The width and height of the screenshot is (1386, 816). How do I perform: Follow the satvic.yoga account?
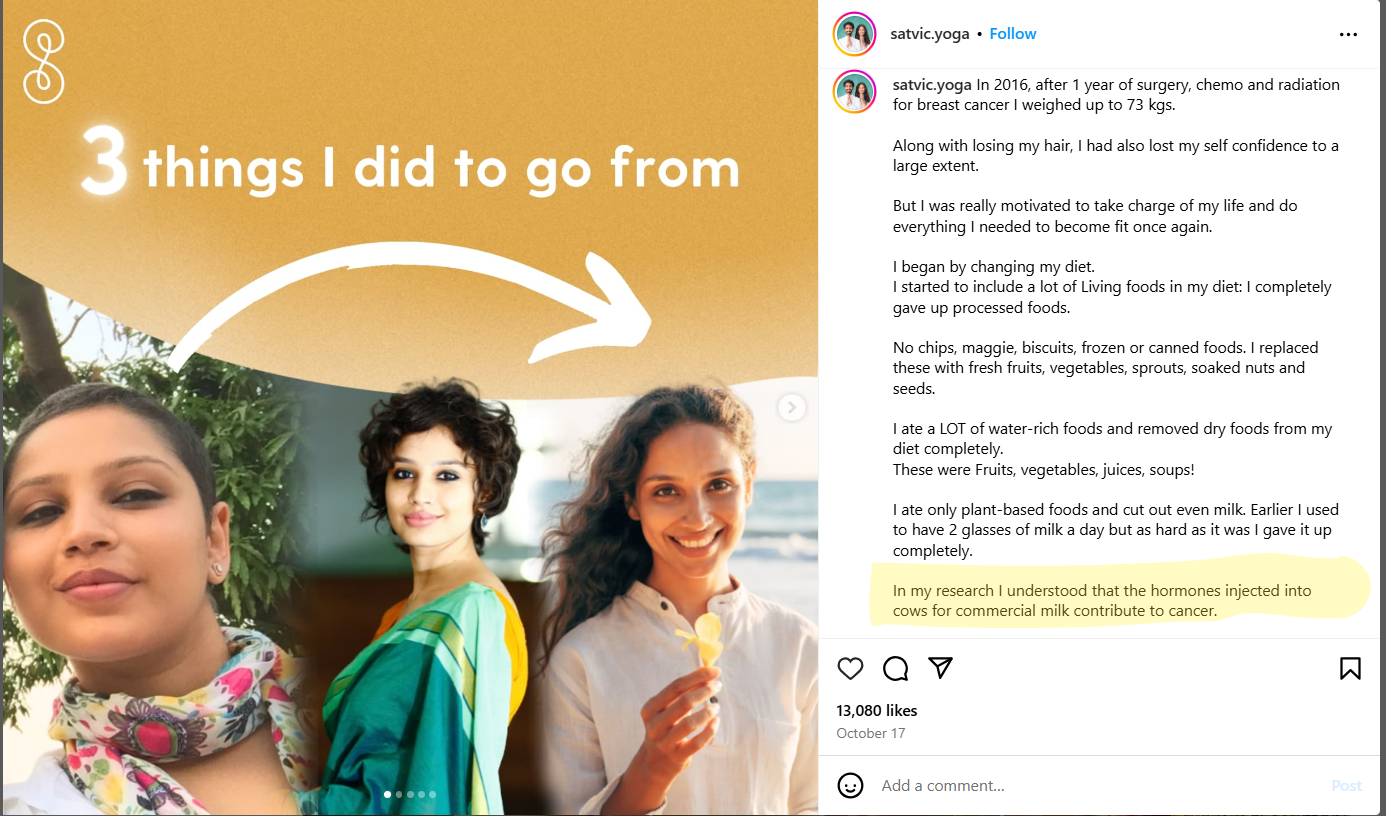coord(1012,34)
